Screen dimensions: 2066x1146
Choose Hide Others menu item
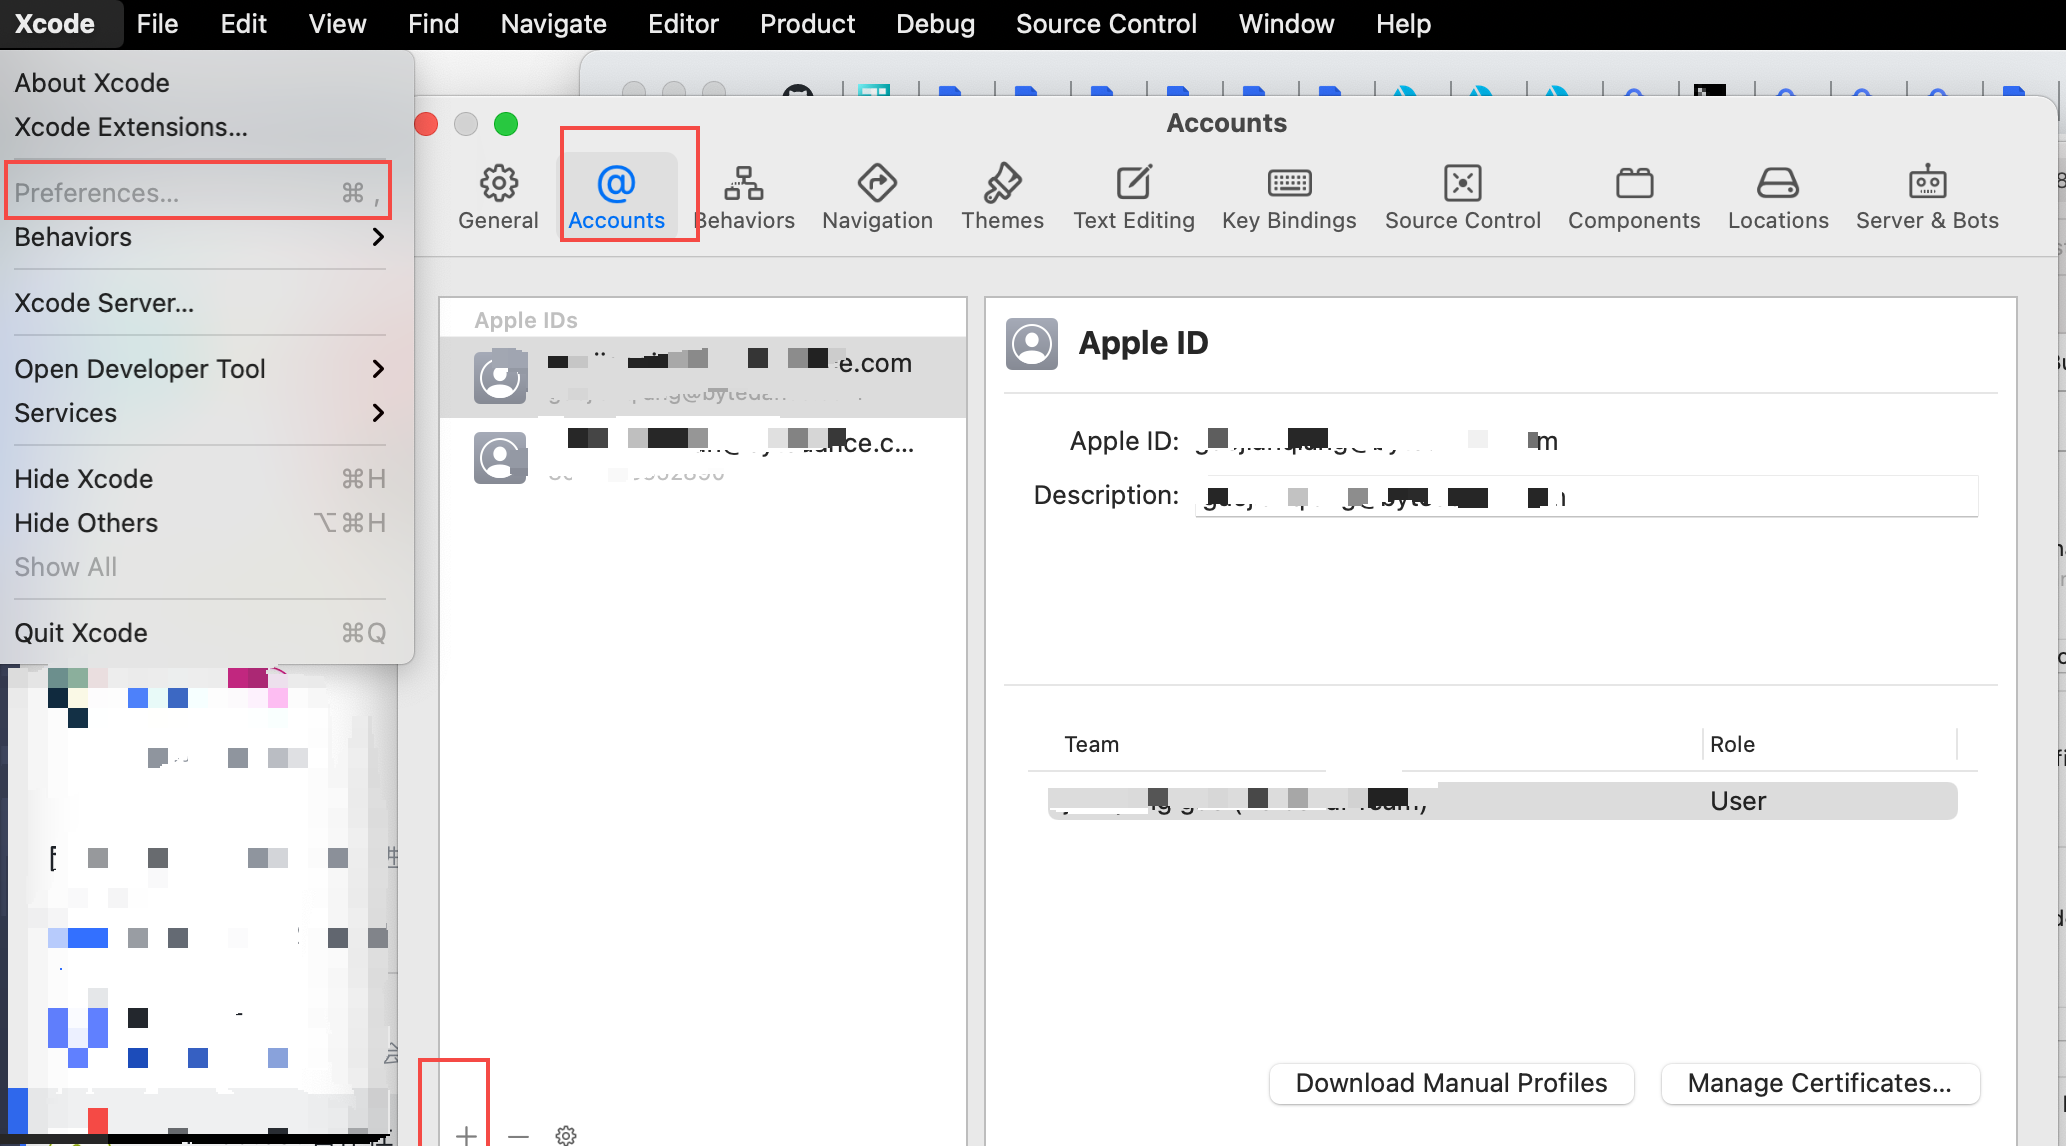coord(200,523)
